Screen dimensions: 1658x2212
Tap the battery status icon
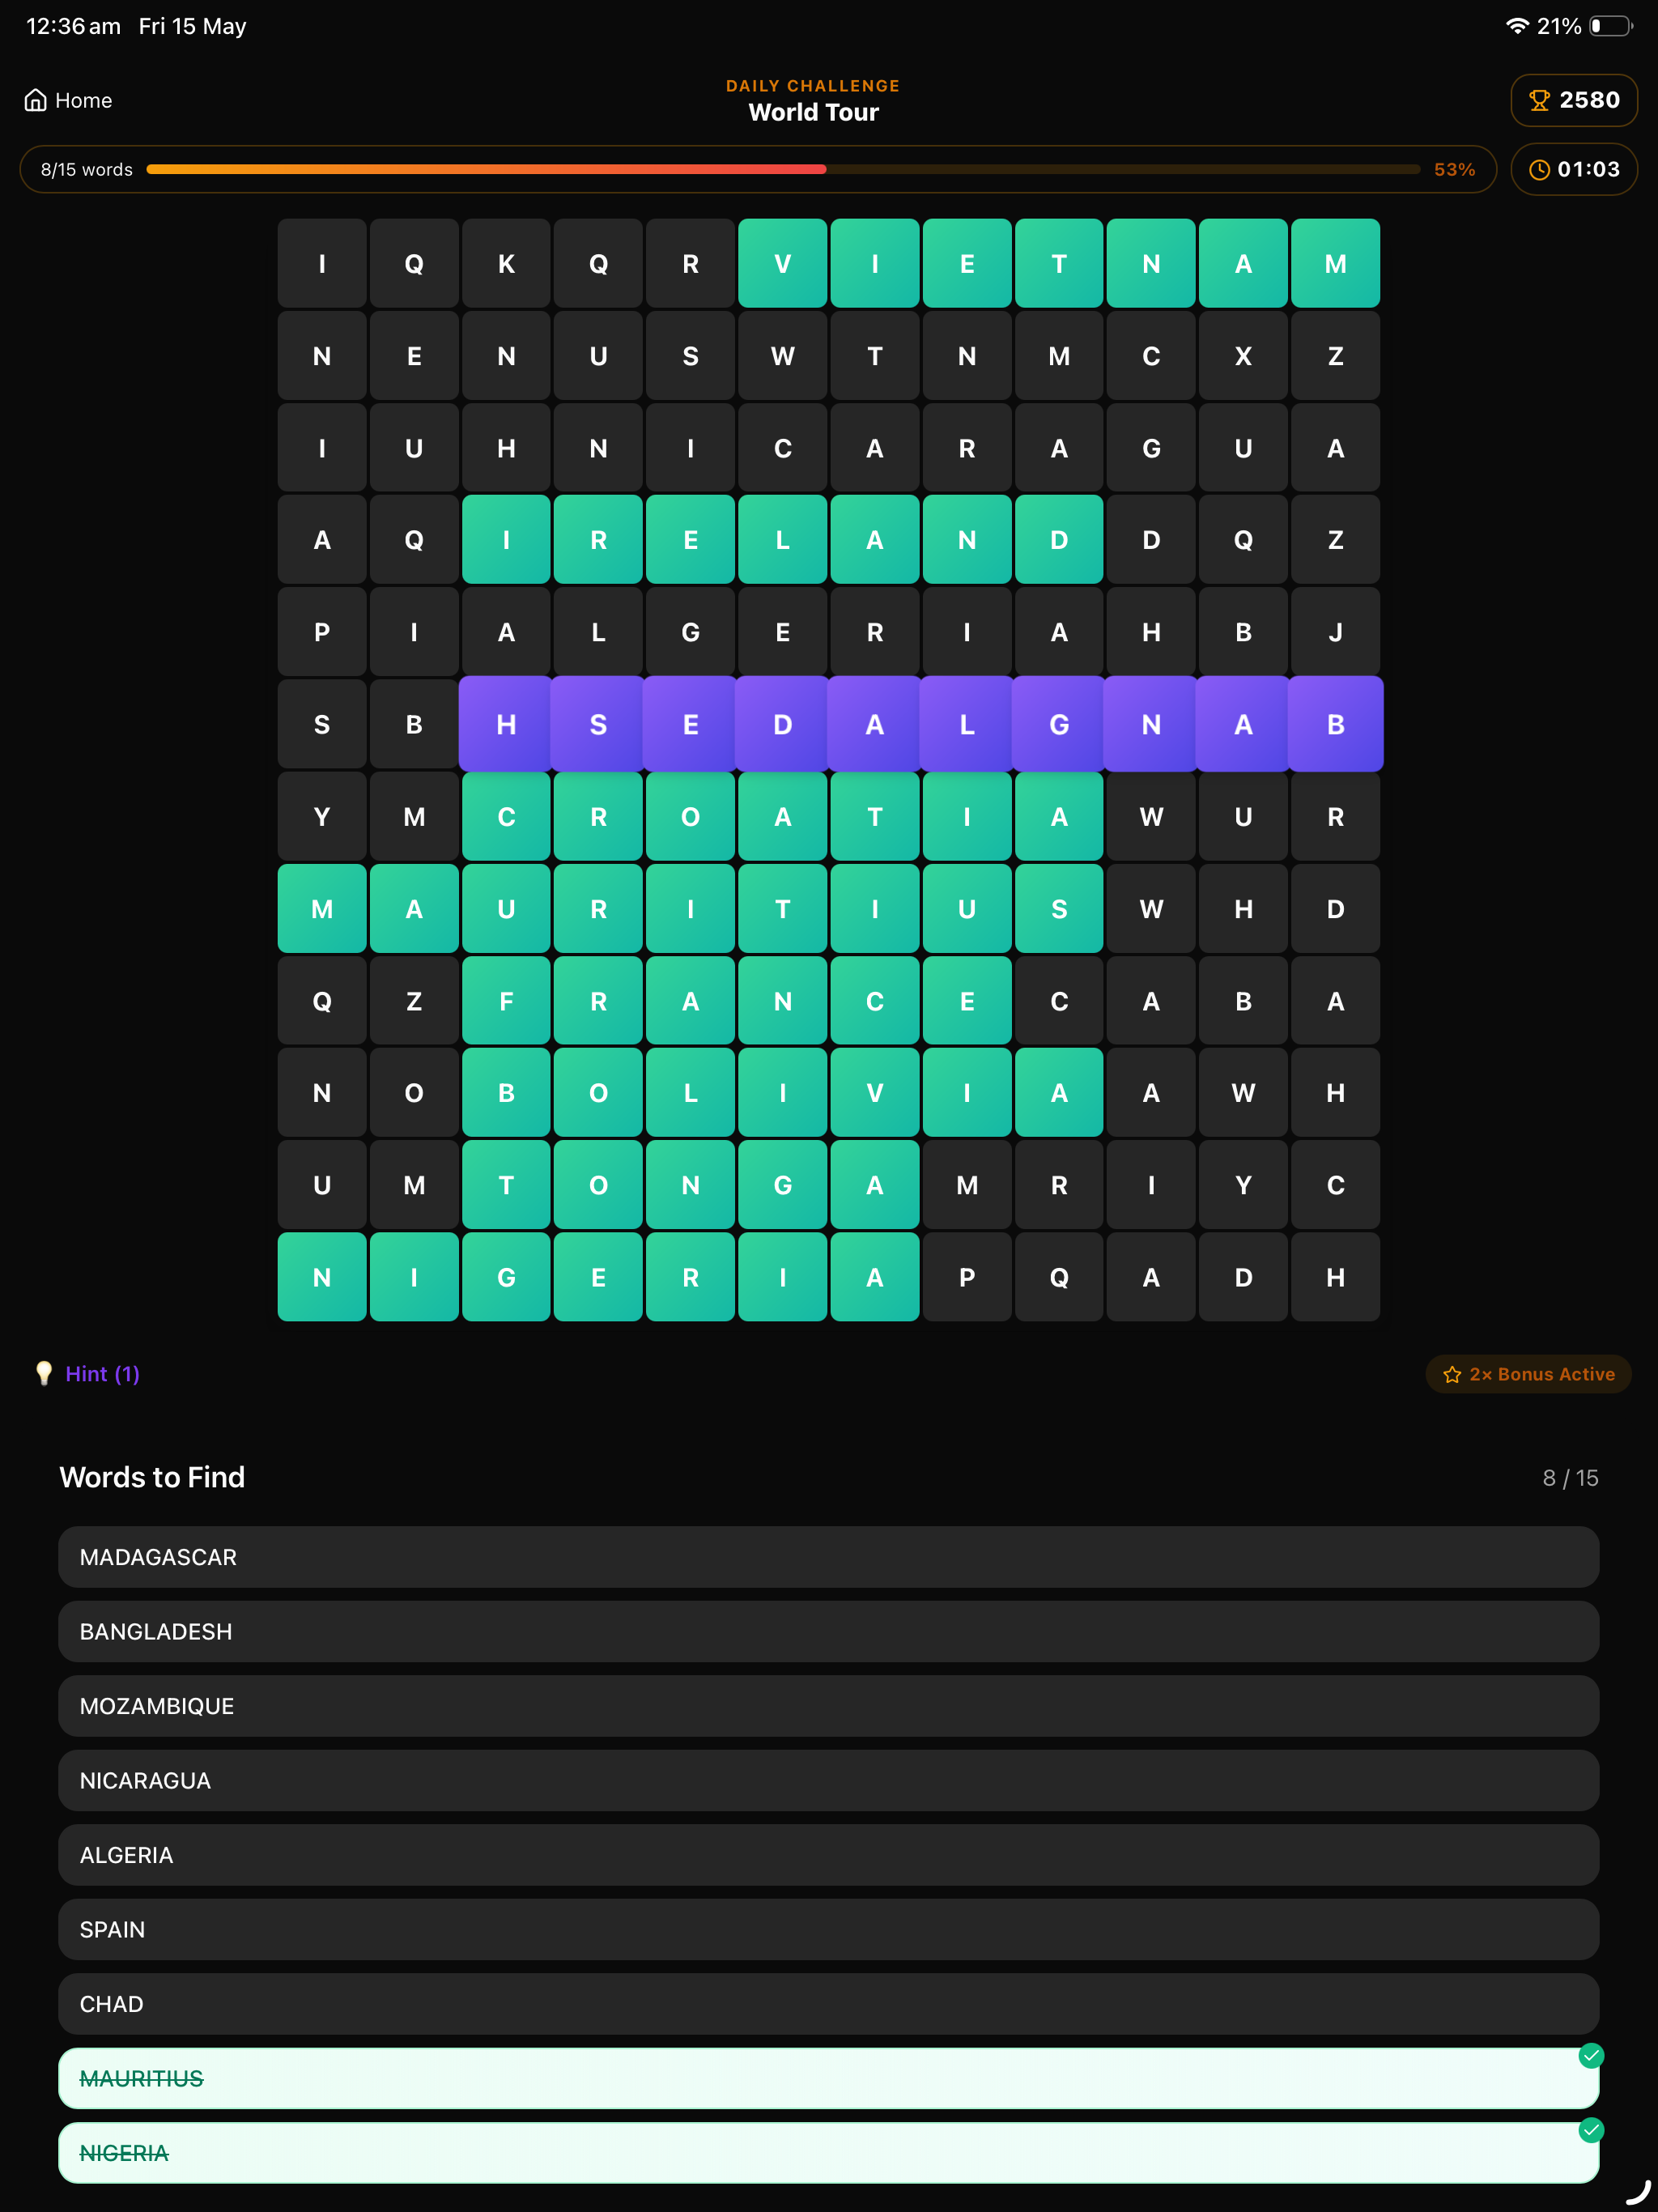pos(1611,26)
